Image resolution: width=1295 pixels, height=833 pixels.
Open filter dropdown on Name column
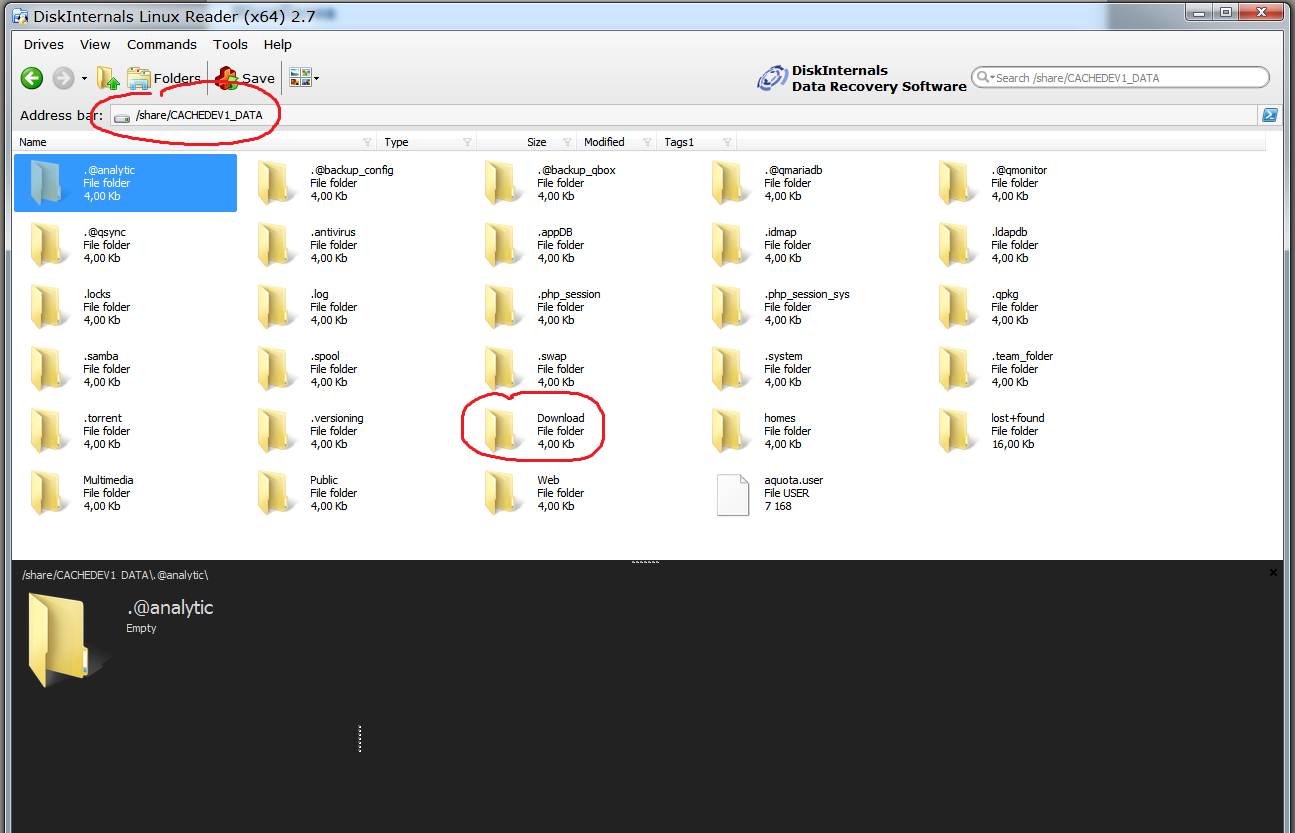(367, 142)
